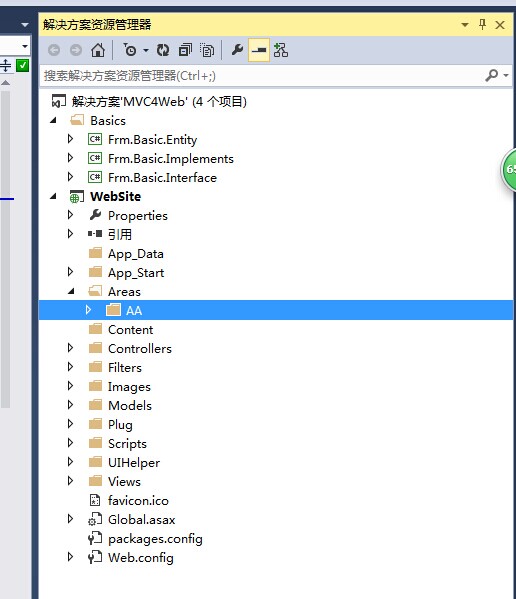This screenshot has height=599, width=516.
Task: Click the green checkbox icon at left edge
Action: [x=23, y=66]
